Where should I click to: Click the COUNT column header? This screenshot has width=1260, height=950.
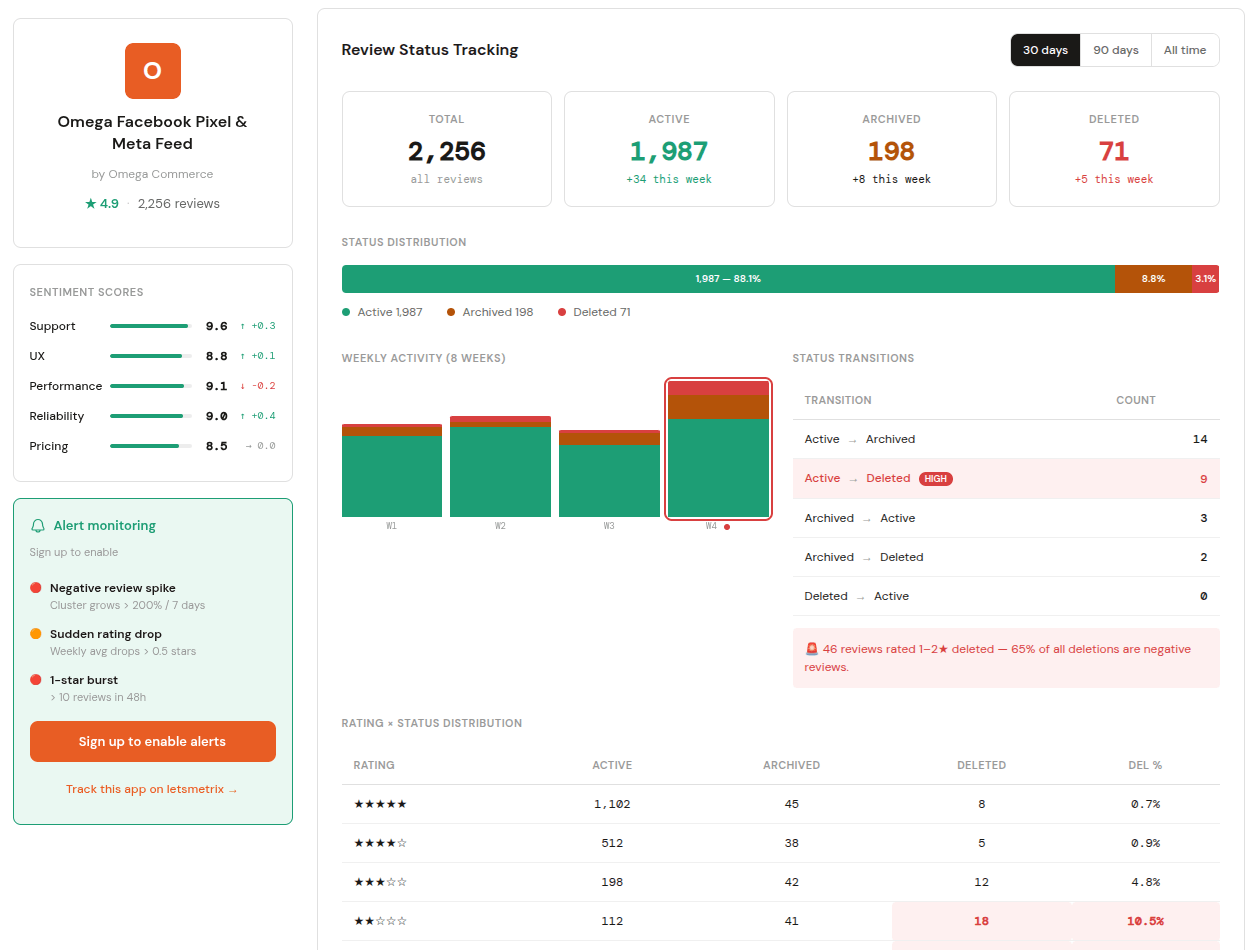(x=1136, y=400)
